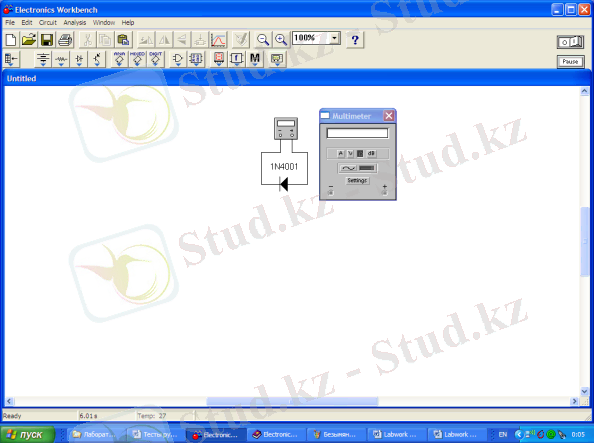Image resolution: width=594 pixels, height=443 pixels.
Task: Paste from clipboard toolbar icon
Action: coord(123,39)
